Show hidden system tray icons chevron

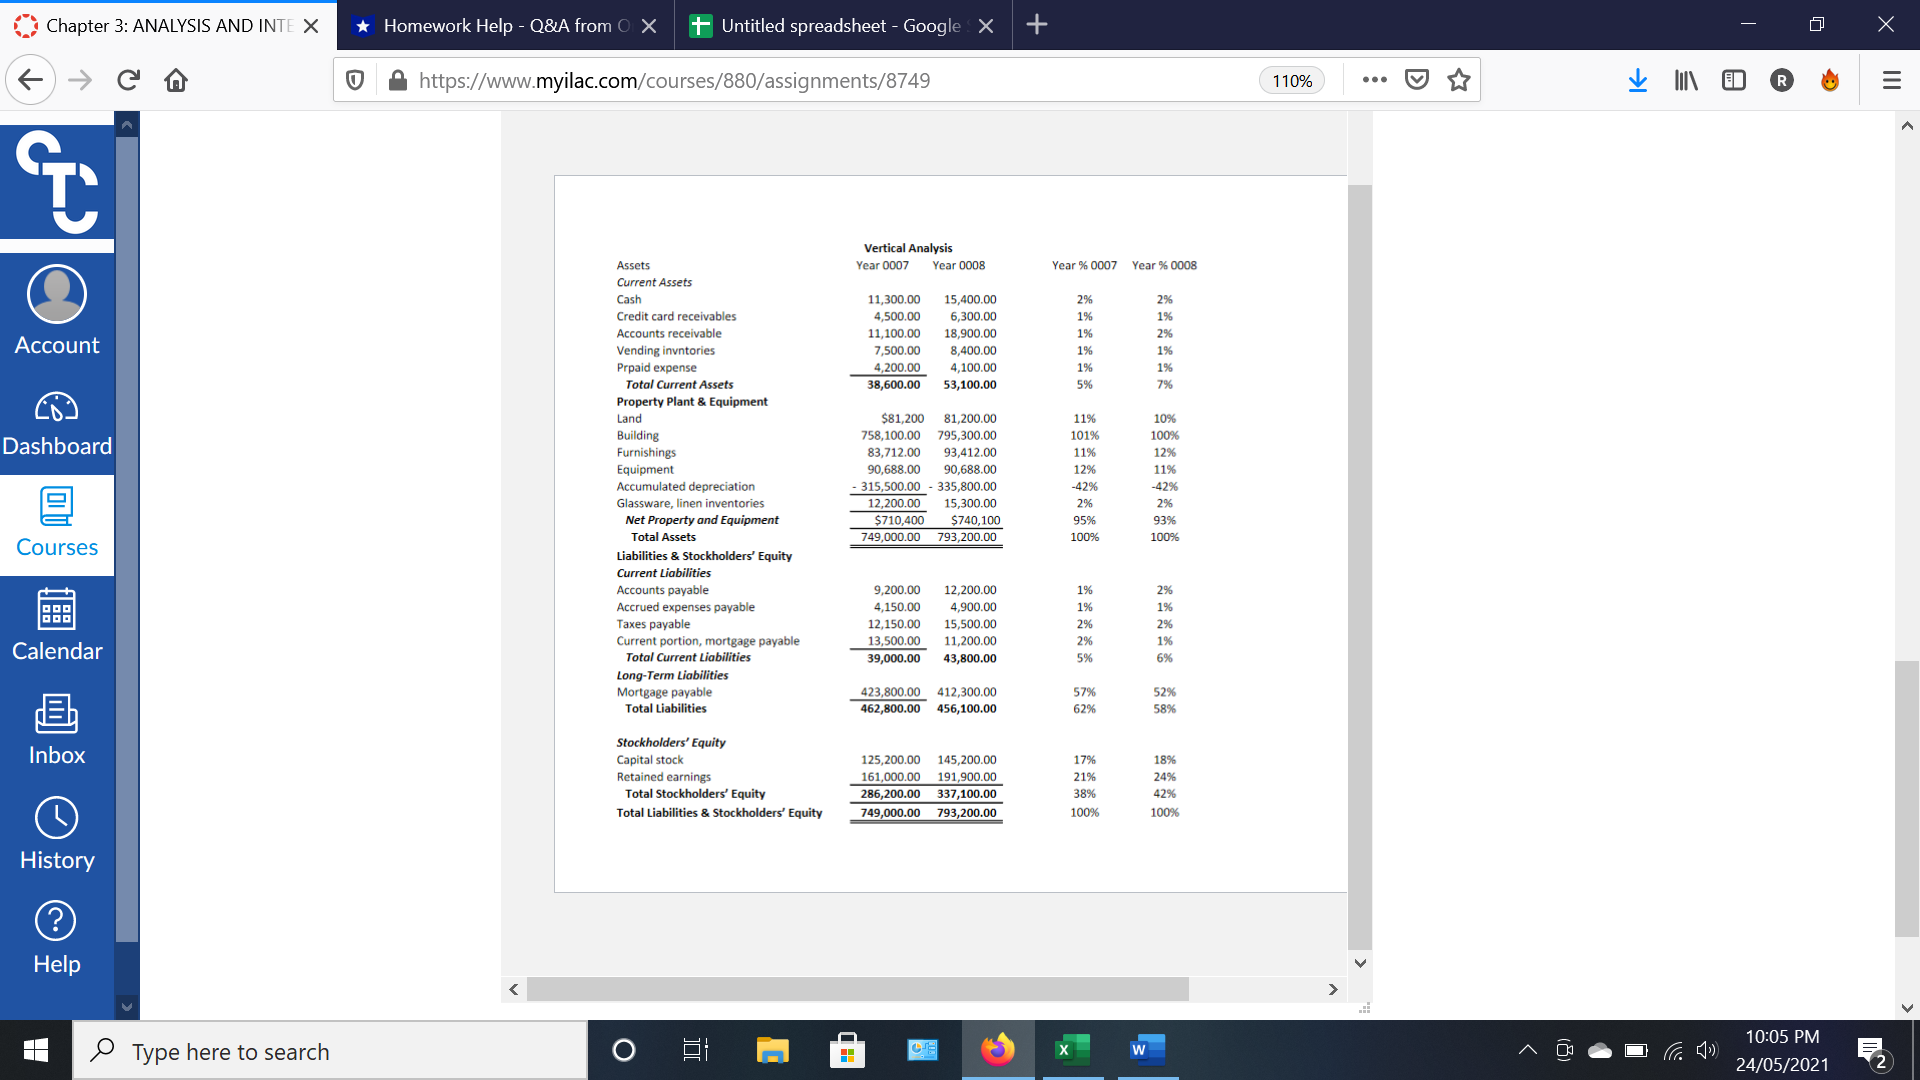tap(1527, 1050)
